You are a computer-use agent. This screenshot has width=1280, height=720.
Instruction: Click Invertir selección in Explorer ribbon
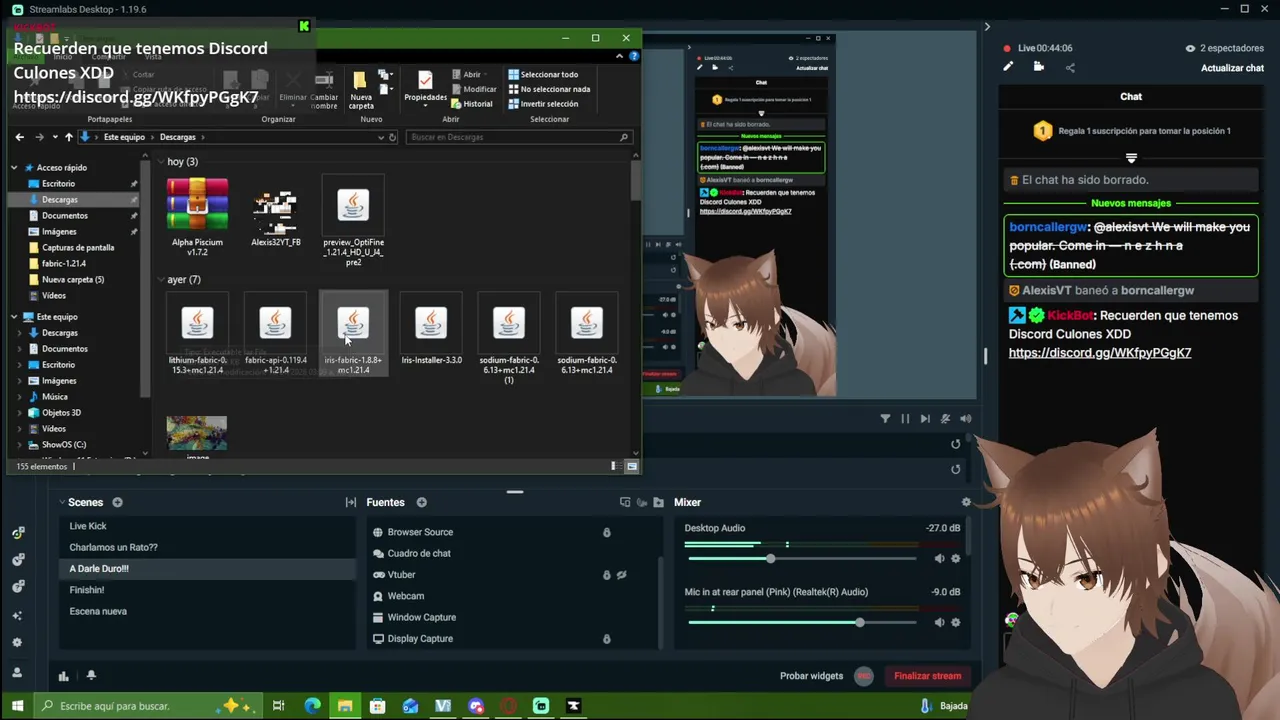(543, 104)
